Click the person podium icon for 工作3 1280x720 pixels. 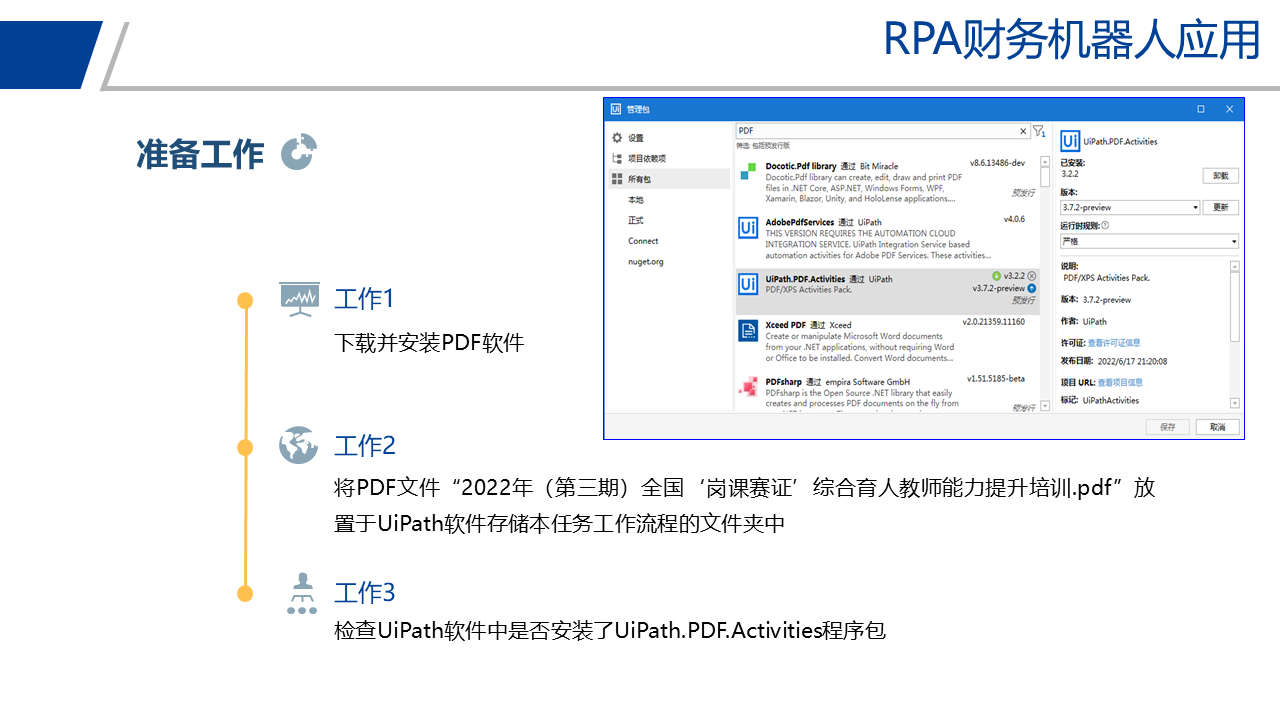click(x=302, y=593)
